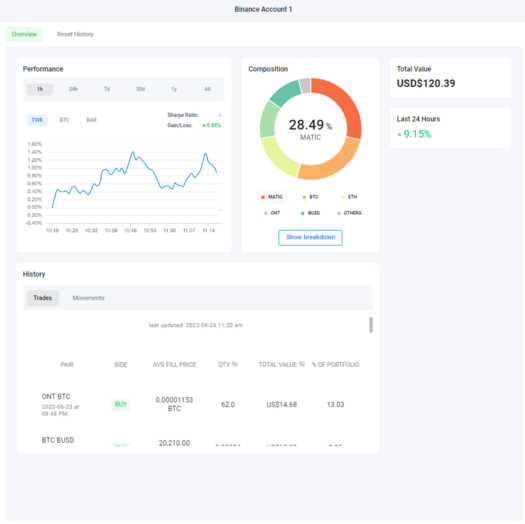Toggle MATIC legend item
Viewport: 525px width, 524px height.
272,197
